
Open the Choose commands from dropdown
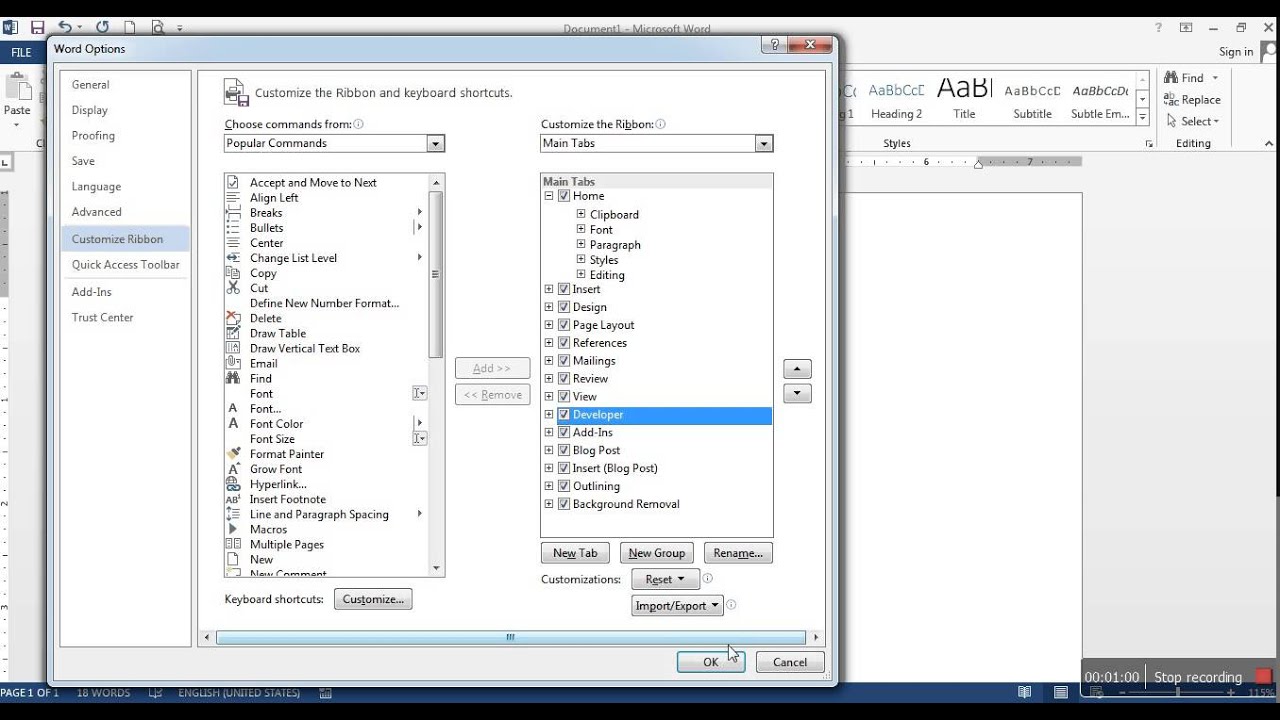pyautogui.click(x=435, y=144)
